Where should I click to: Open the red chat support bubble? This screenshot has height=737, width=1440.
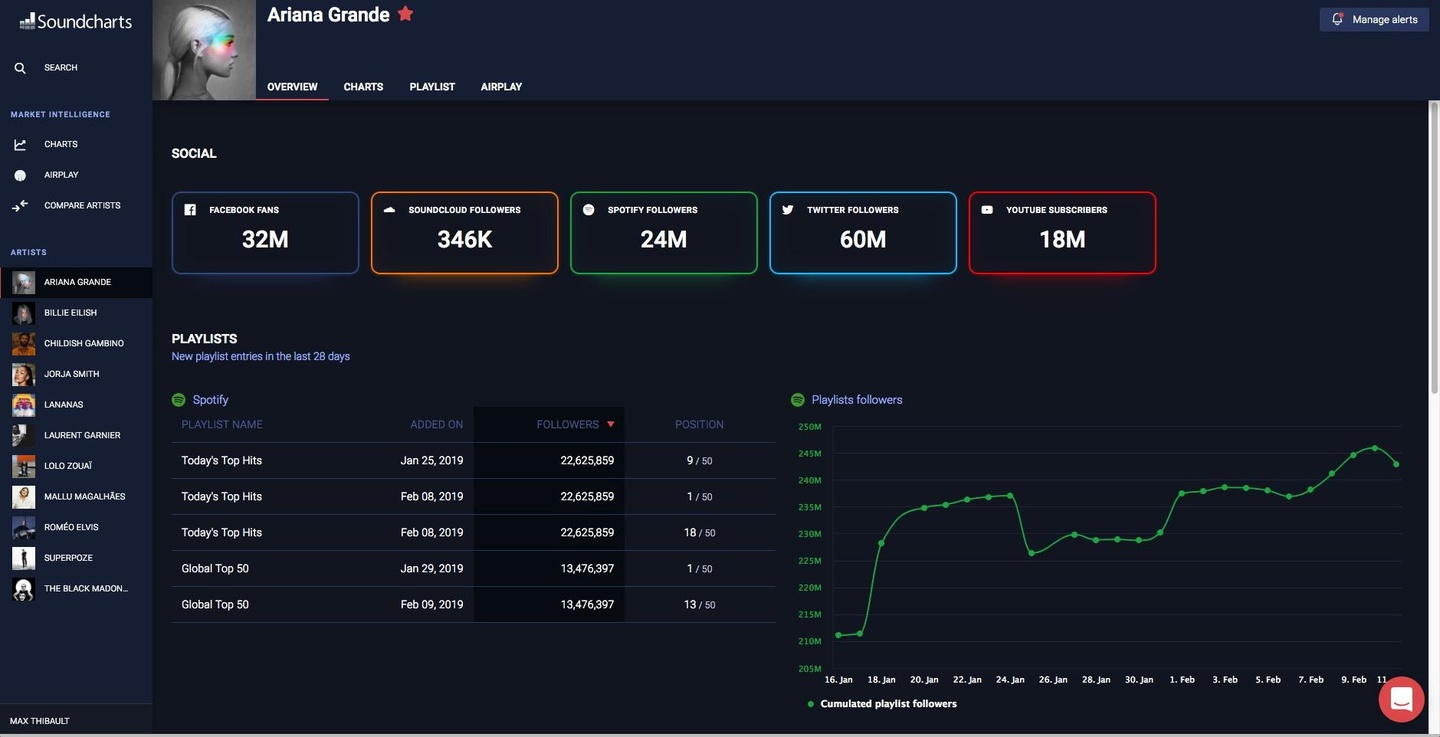pyautogui.click(x=1401, y=699)
